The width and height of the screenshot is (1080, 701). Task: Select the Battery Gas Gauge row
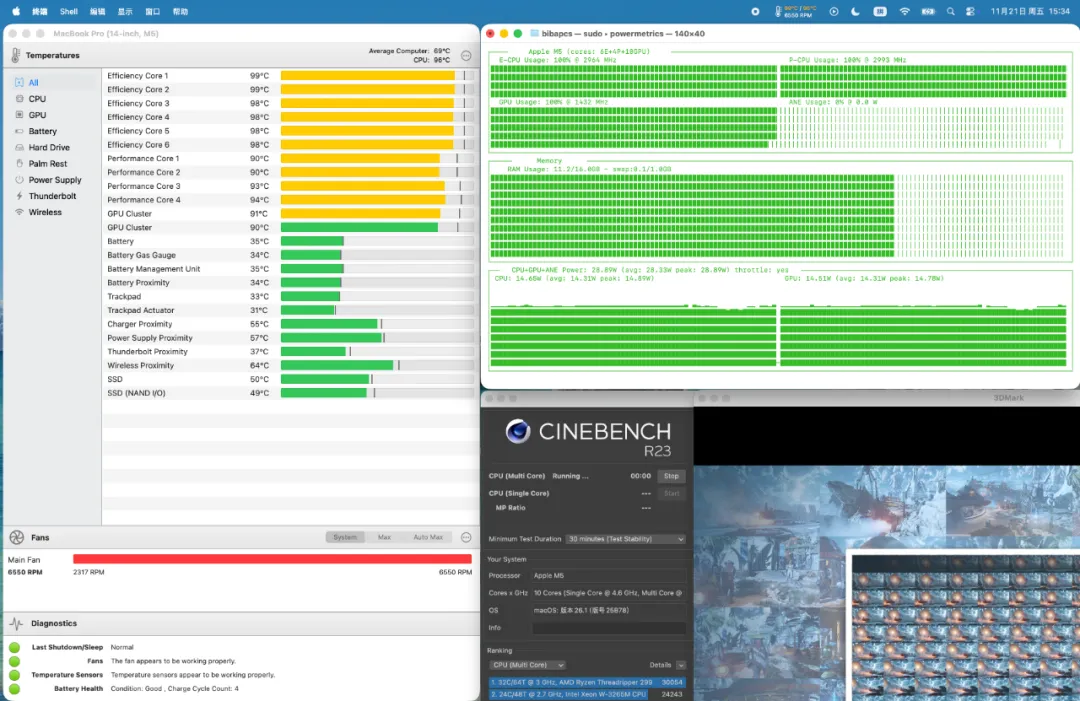pyautogui.click(x=290, y=255)
